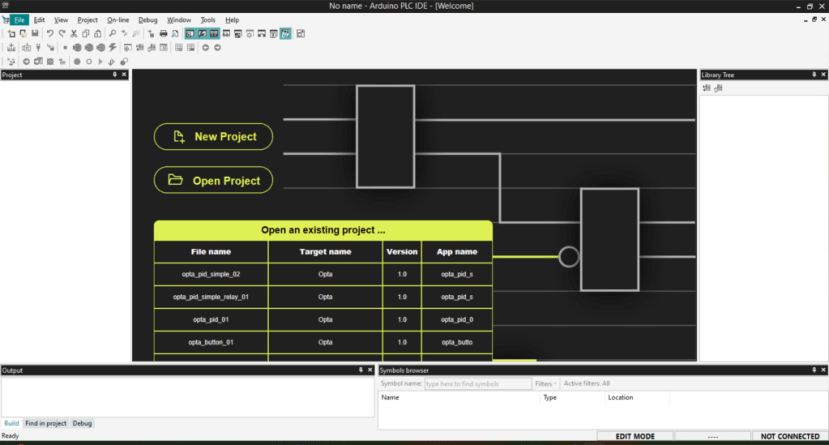The width and height of the screenshot is (829, 445).
Task: Click the first Library Tree toolbar icon
Action: click(x=707, y=88)
